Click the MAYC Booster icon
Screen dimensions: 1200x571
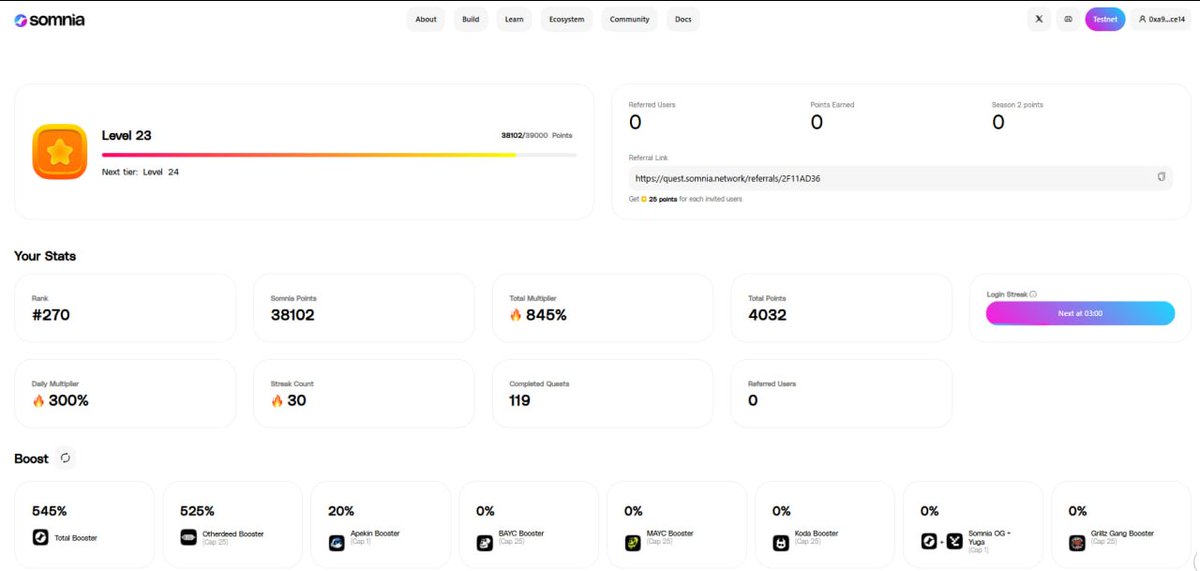(x=633, y=542)
